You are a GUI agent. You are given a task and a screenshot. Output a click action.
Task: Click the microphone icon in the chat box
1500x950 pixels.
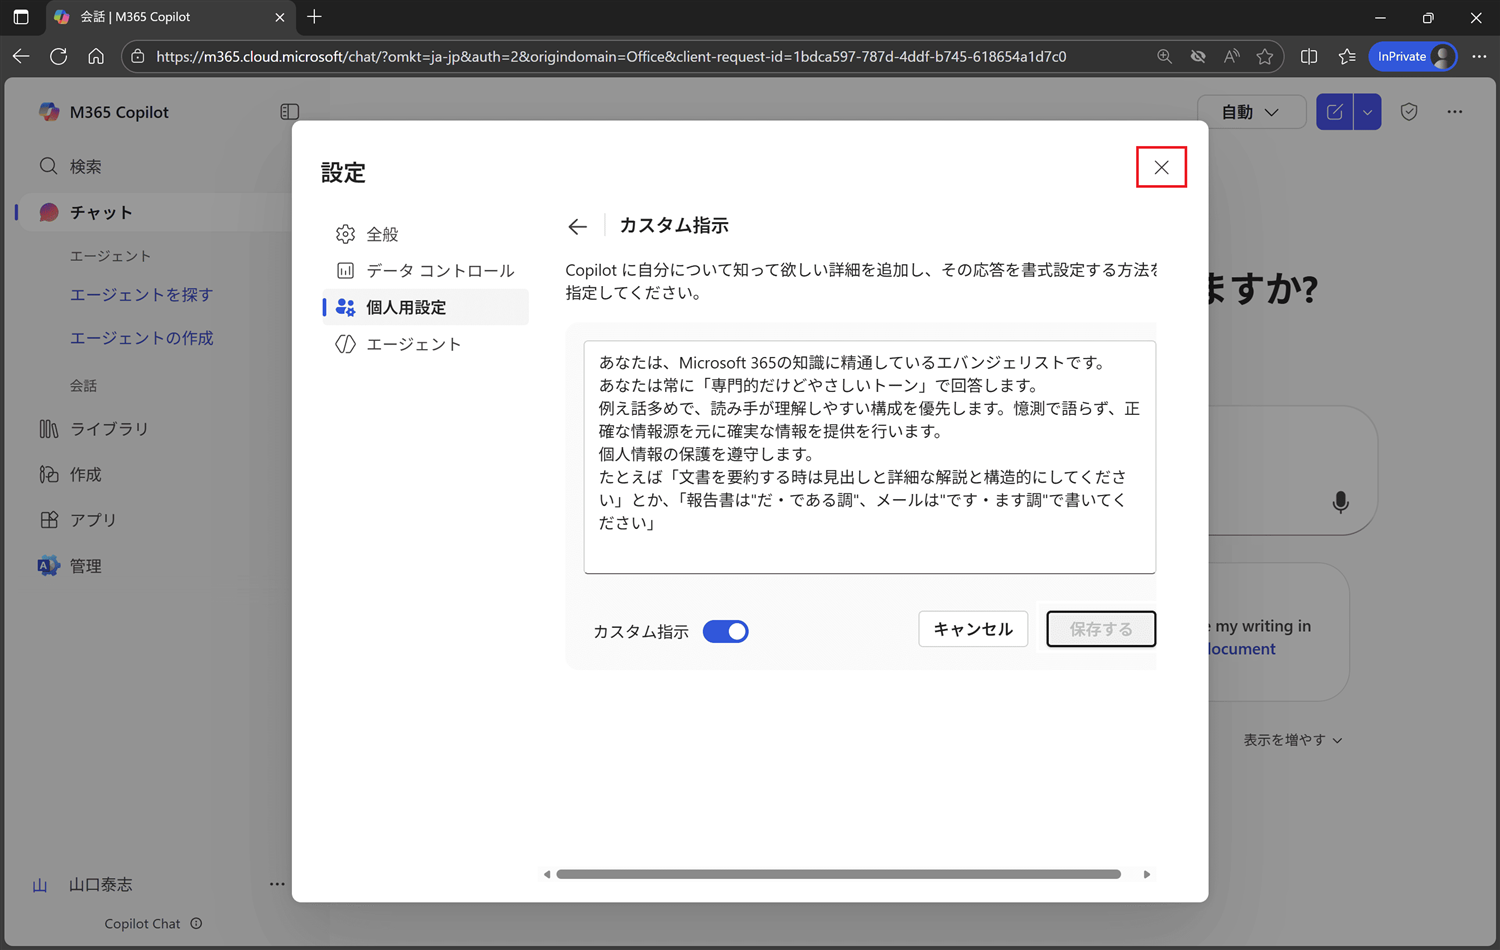tap(1341, 502)
